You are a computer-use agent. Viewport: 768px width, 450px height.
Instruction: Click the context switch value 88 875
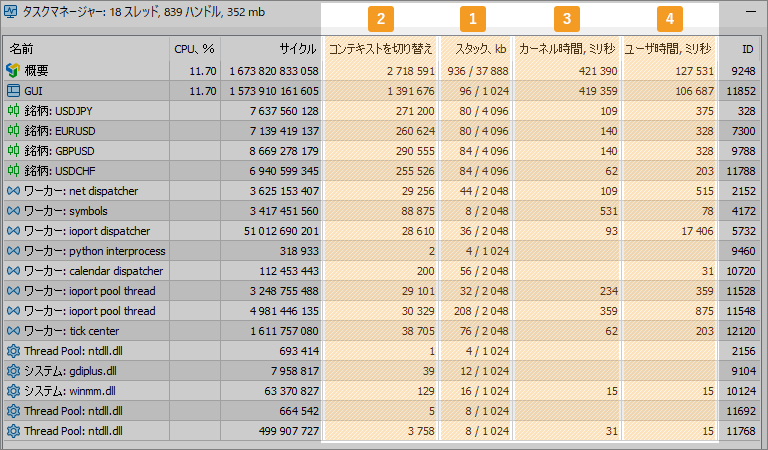(418, 211)
